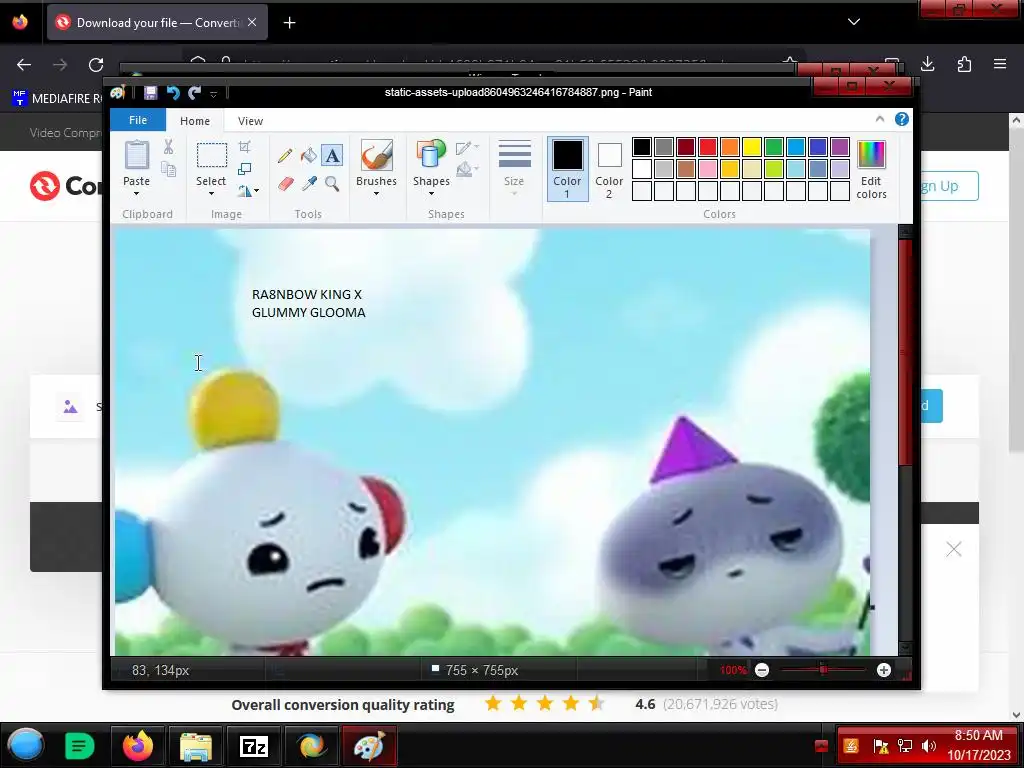Select the Download your file Firefox tab

click(157, 23)
